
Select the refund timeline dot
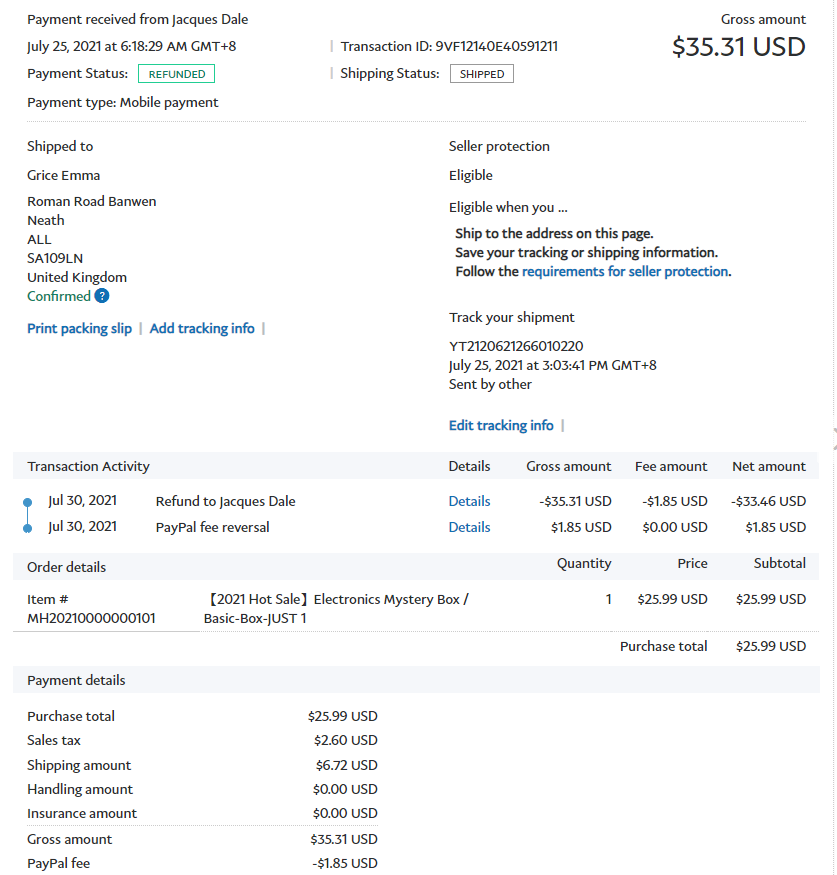(27, 502)
